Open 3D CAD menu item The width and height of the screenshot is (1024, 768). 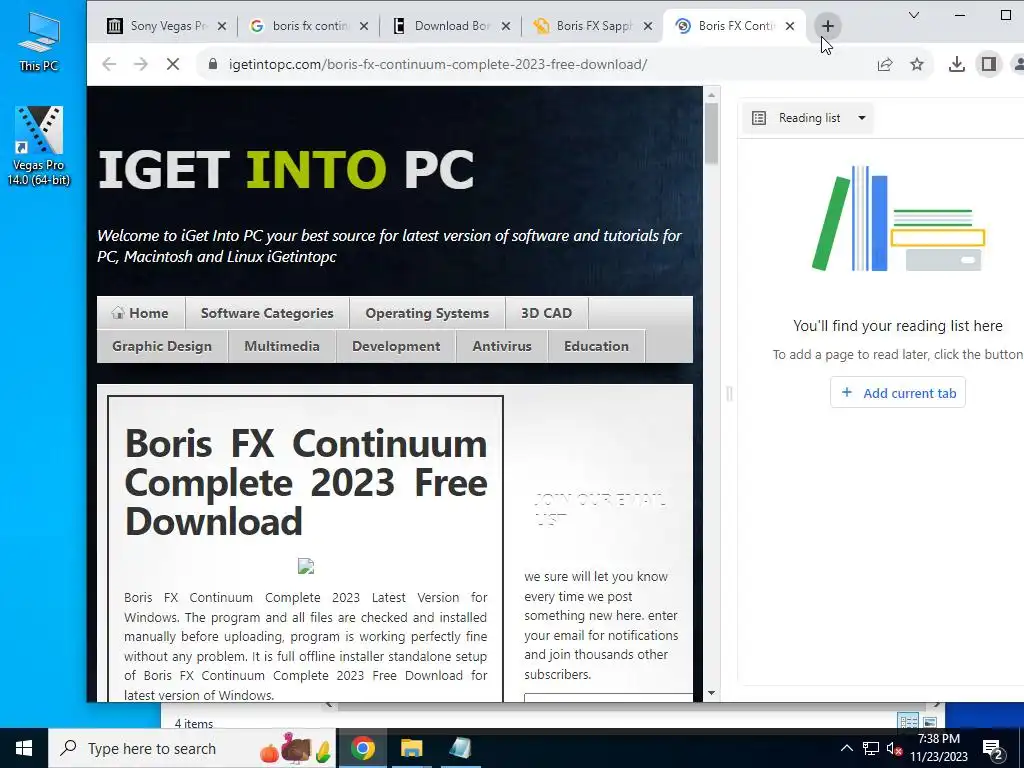coord(547,313)
